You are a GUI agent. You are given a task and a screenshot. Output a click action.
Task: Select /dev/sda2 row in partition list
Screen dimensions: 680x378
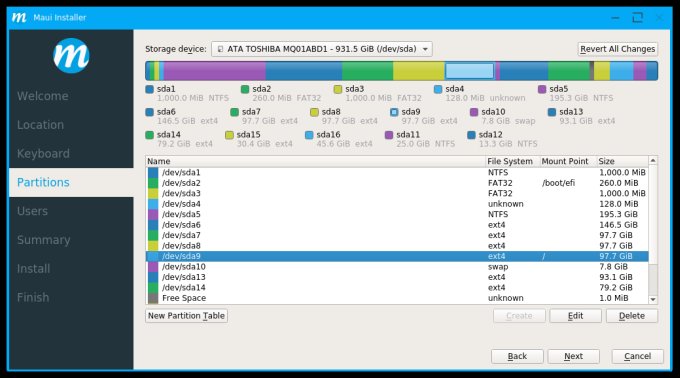tap(397, 183)
